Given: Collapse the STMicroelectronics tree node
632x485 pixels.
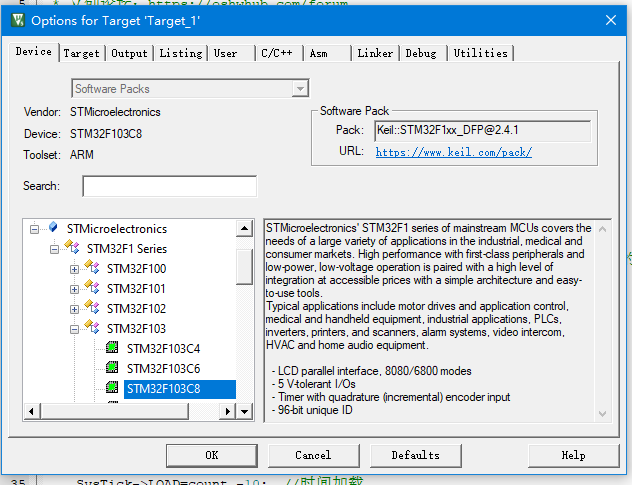Looking at the screenshot, I should click(x=35, y=229).
